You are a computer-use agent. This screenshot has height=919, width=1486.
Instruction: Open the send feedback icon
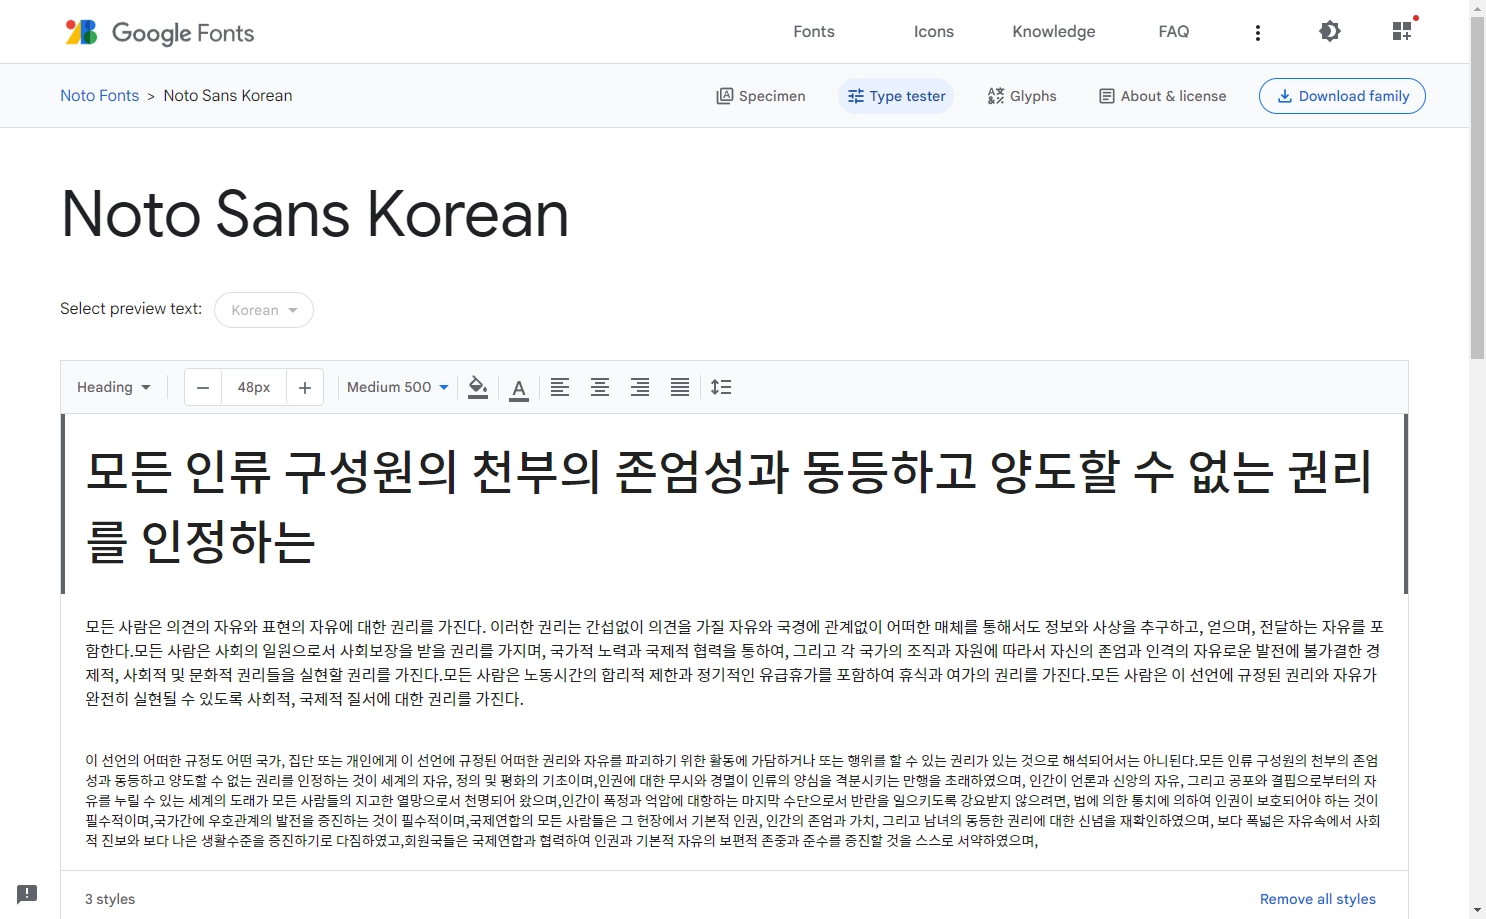[27, 894]
